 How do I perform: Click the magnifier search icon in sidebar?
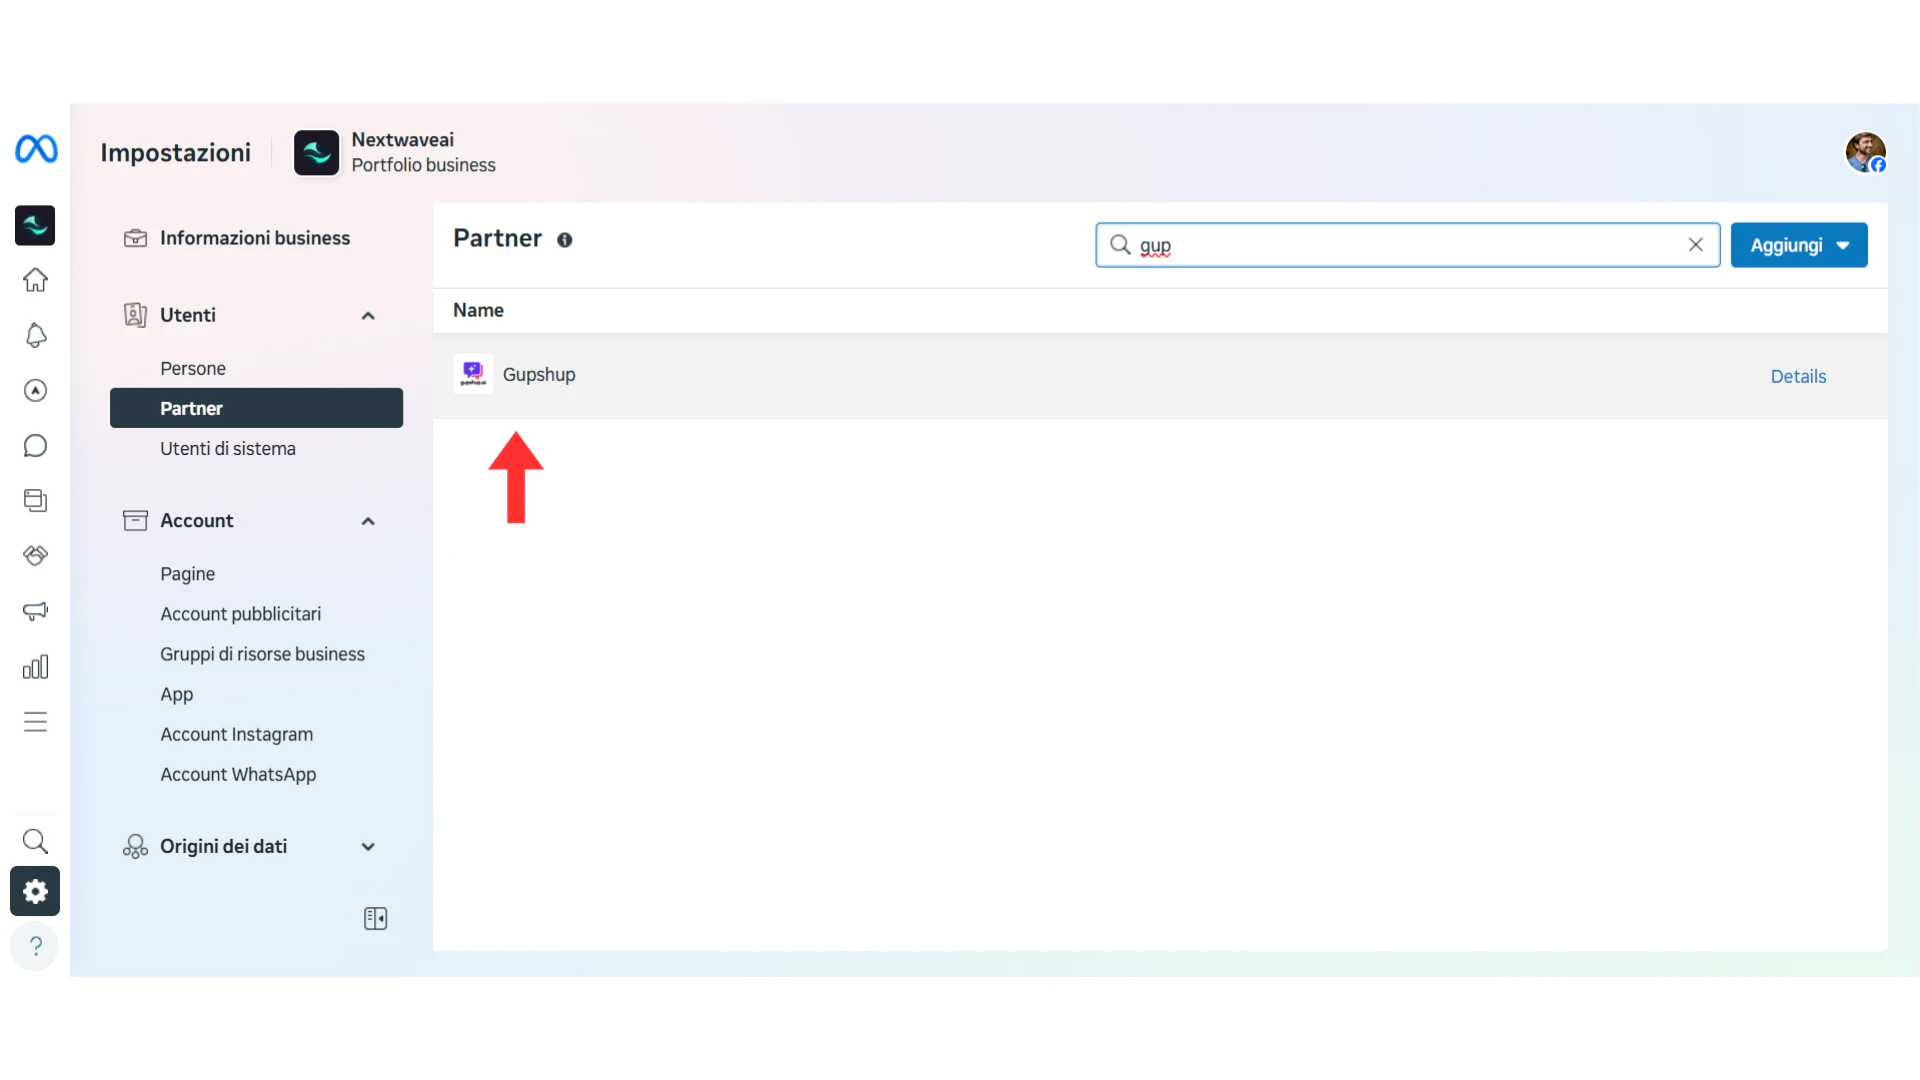pyautogui.click(x=35, y=841)
